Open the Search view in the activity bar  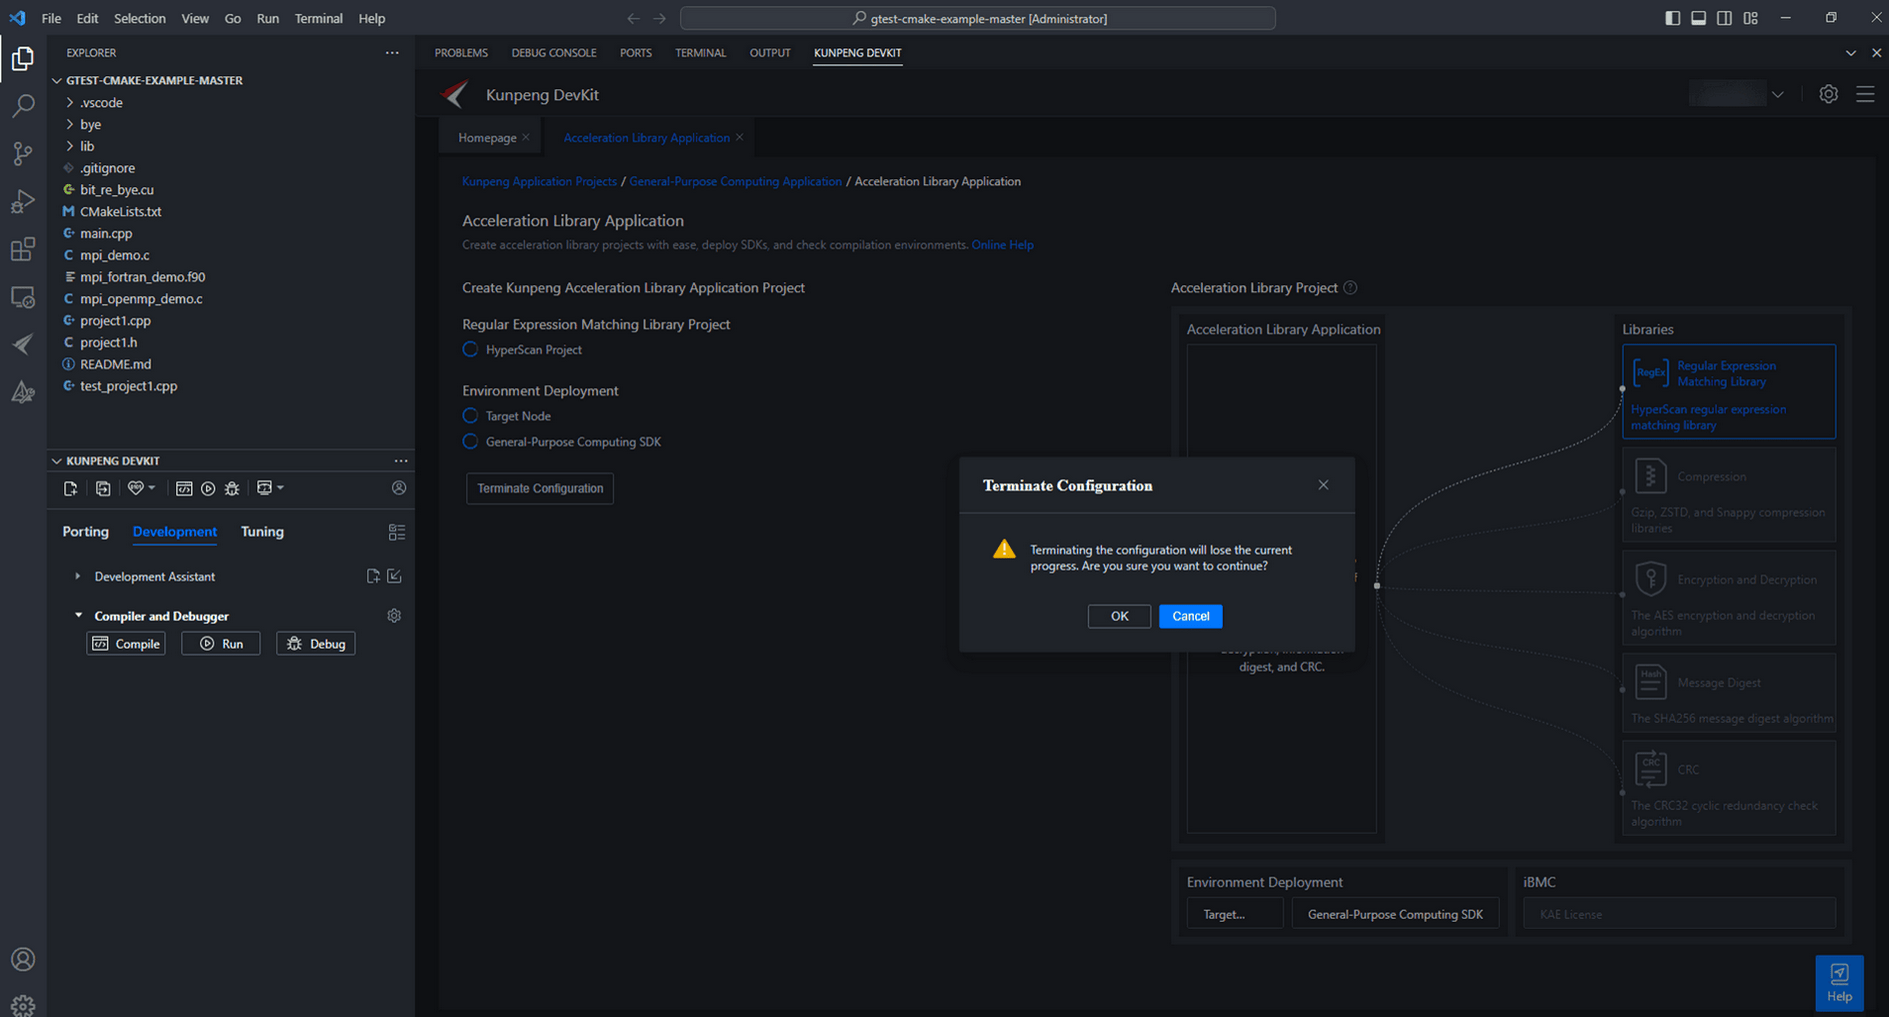tap(22, 105)
